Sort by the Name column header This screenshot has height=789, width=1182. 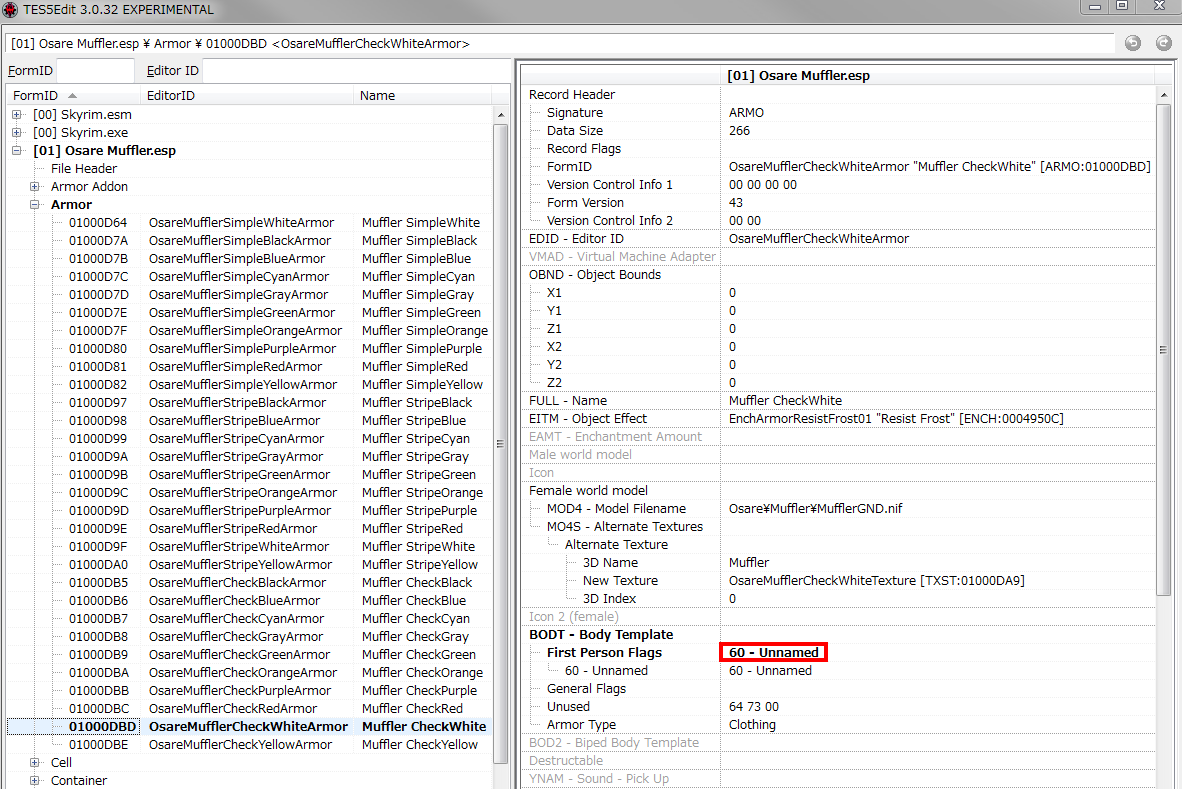(422, 96)
